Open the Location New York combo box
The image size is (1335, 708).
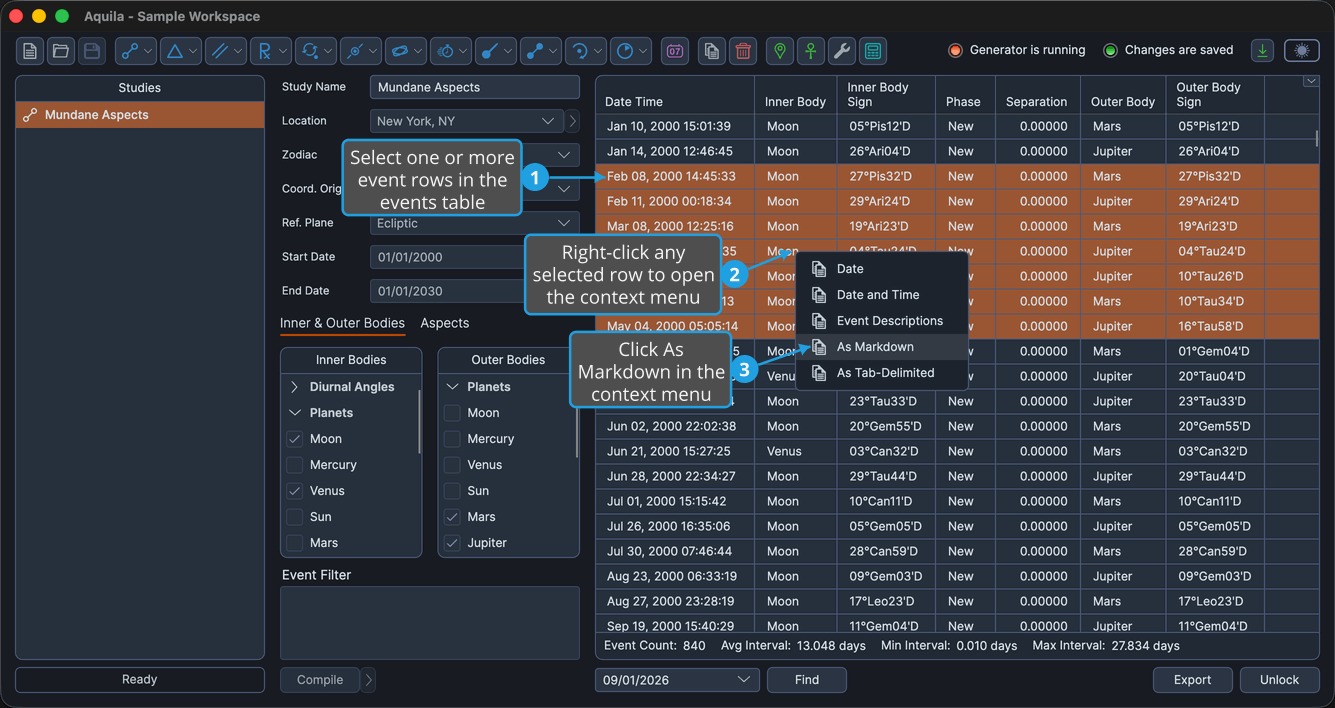[x=467, y=121]
